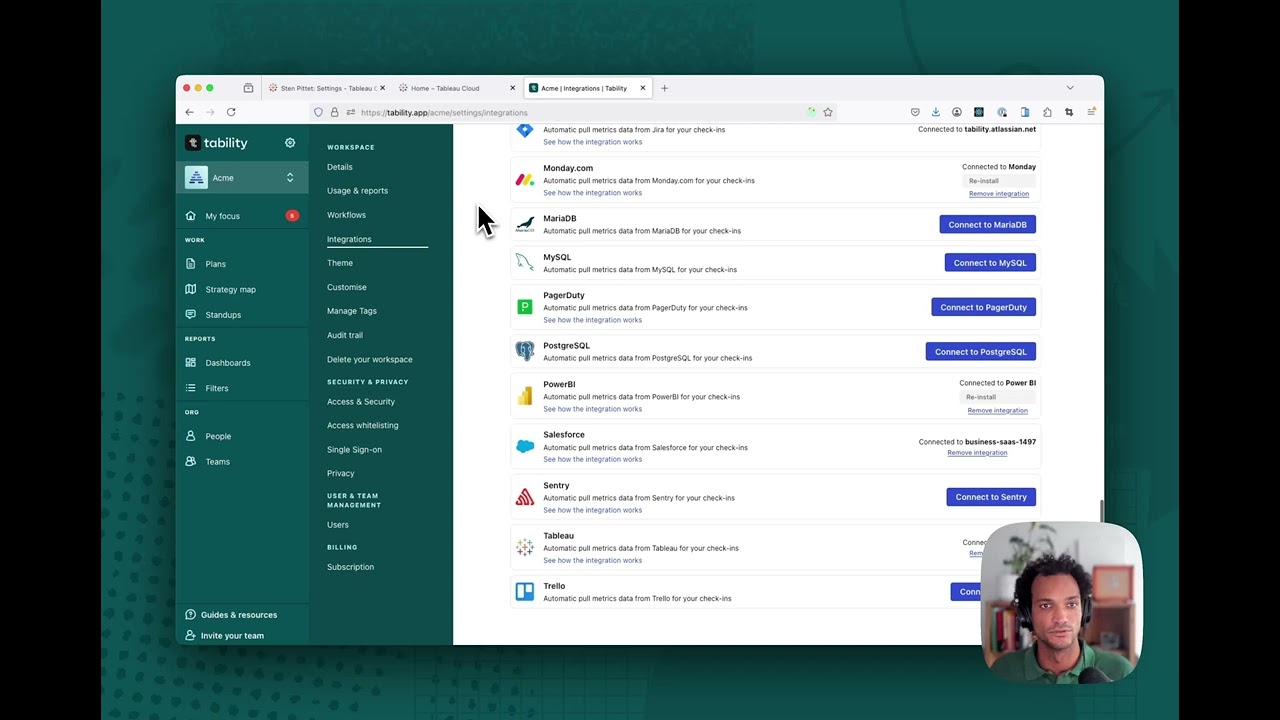Remove the Power BI integration link

(997, 410)
